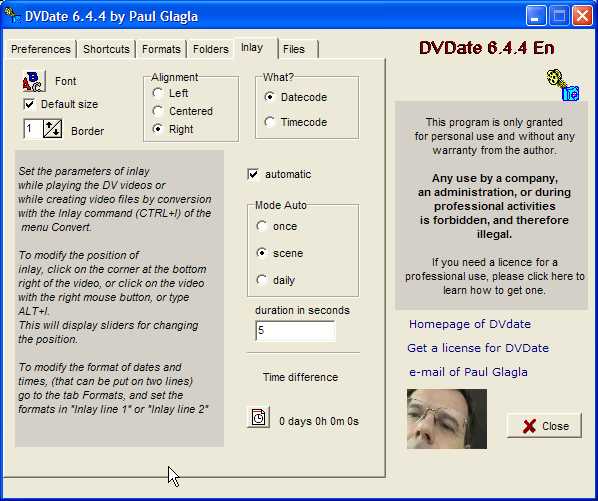Disable the automatic checkbox
Screen dimensions: 598x501
tap(253, 174)
